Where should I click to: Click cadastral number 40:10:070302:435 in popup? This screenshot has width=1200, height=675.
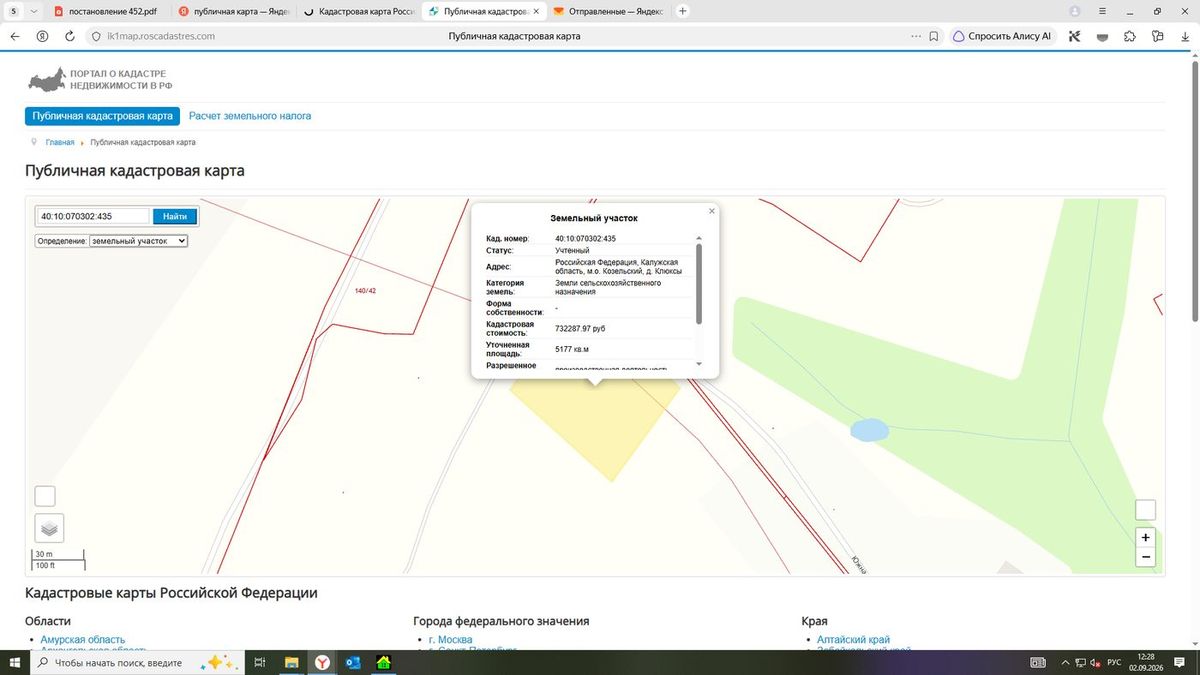tap(585, 239)
